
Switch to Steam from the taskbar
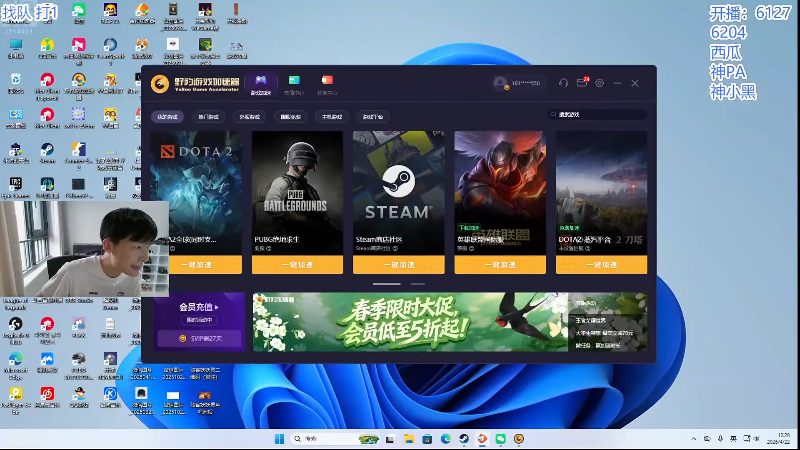click(464, 439)
